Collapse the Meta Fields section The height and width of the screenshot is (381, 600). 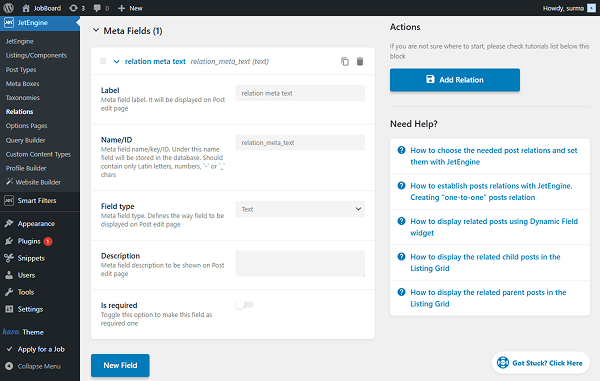(96, 30)
